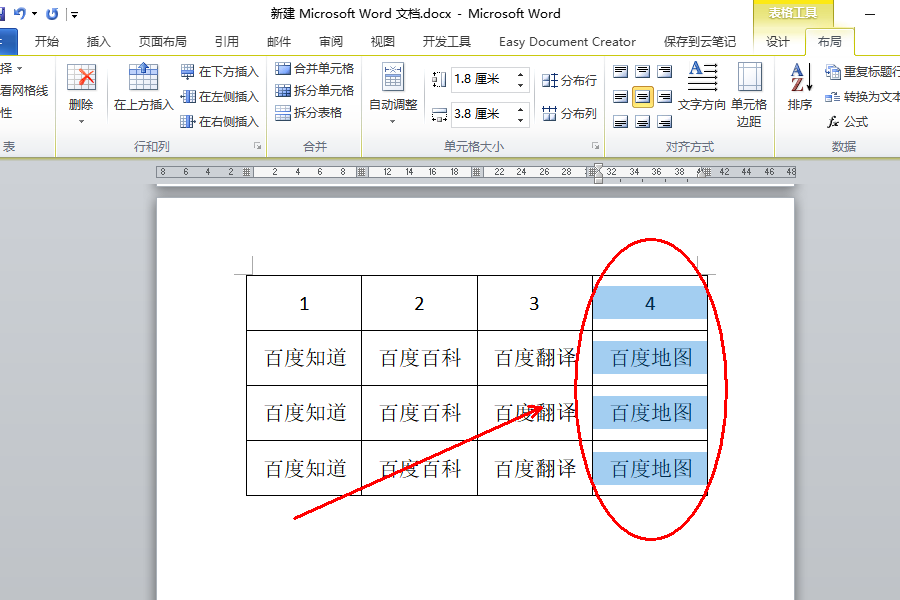
Task: Select bottom-right cell alignment
Action: 665,122
